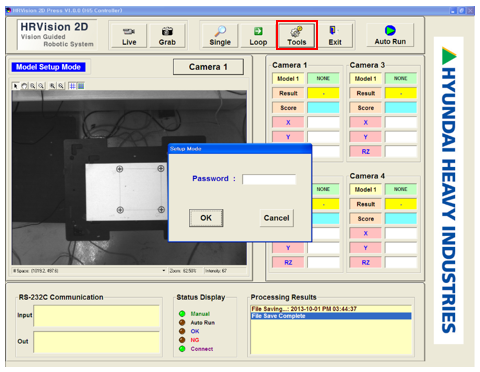Start Auto Run mode
The image size is (480, 372).
point(390,35)
